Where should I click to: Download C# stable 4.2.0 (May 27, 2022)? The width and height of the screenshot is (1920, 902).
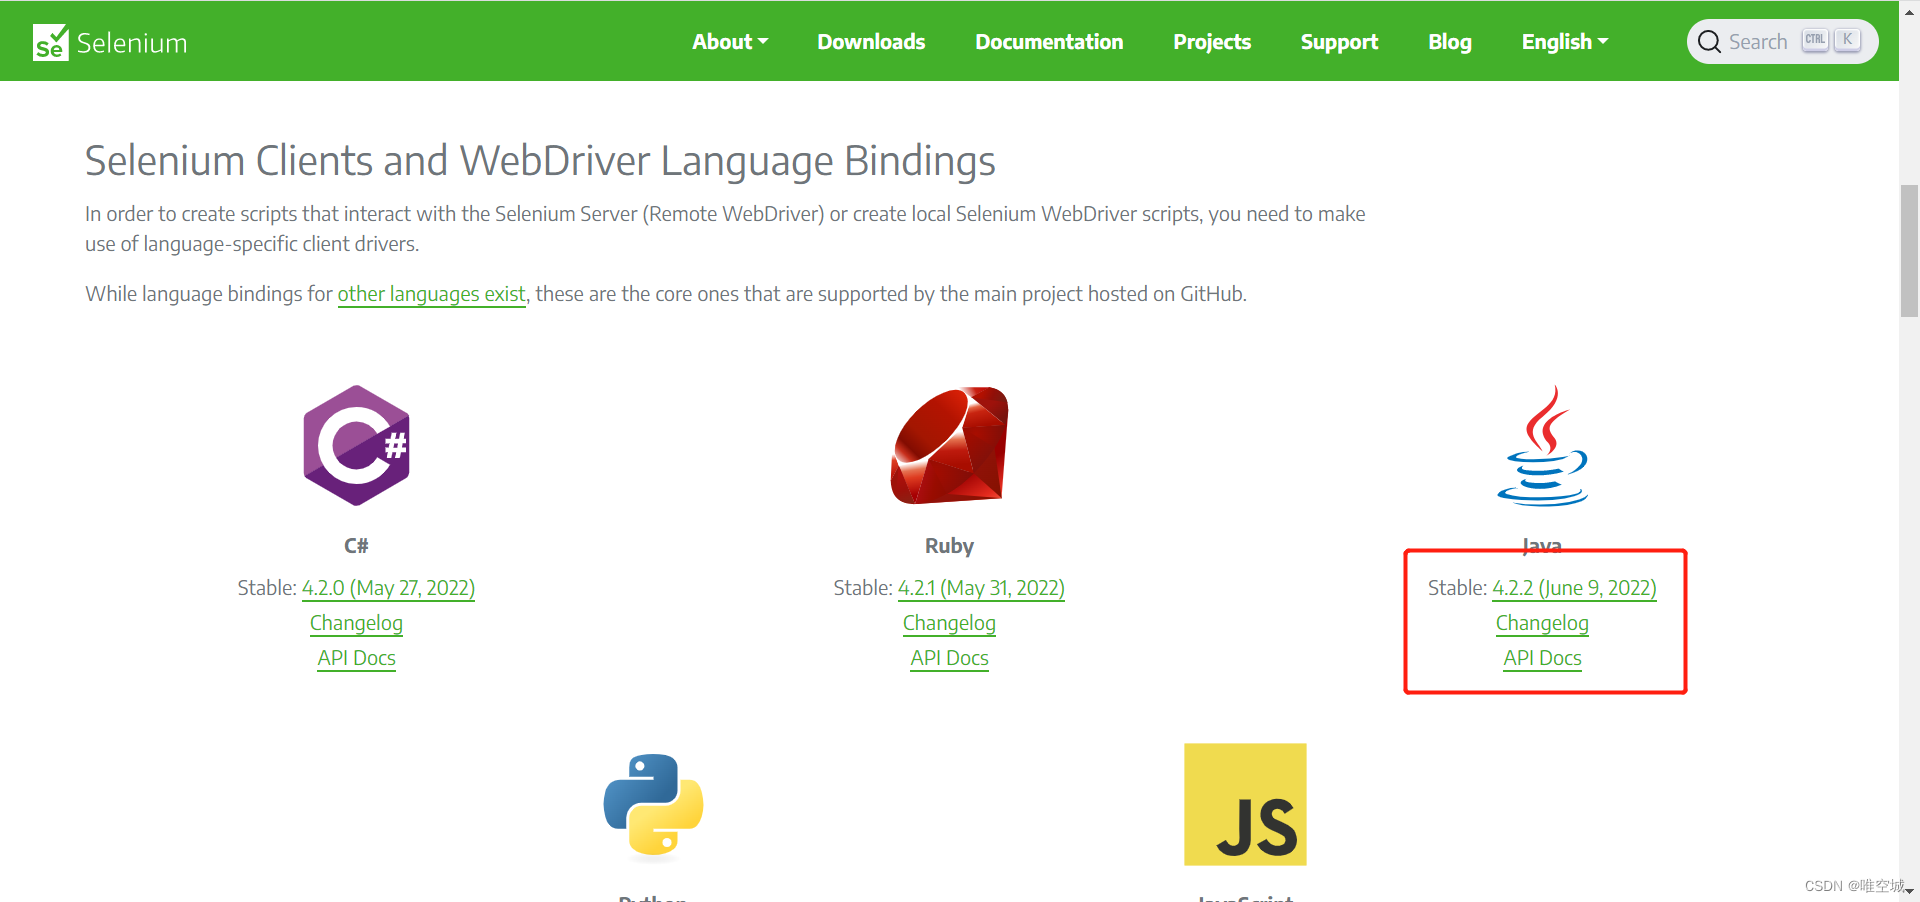click(388, 588)
